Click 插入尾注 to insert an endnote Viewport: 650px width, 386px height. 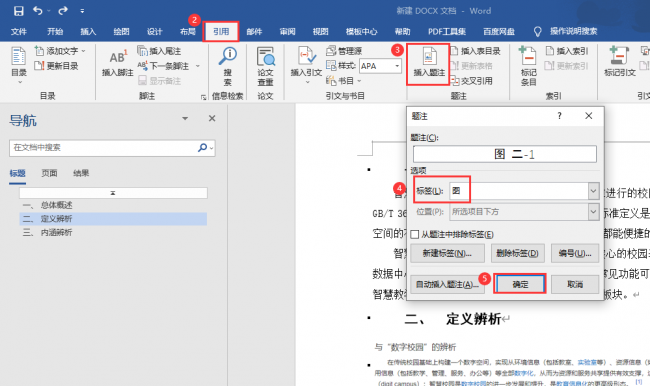(x=159, y=51)
